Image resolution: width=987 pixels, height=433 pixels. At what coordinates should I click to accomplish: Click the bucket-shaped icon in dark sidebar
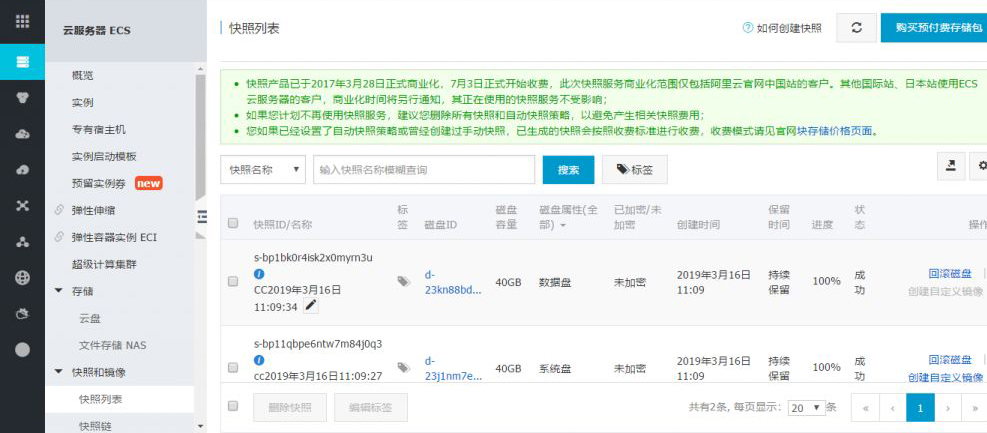coord(23,313)
